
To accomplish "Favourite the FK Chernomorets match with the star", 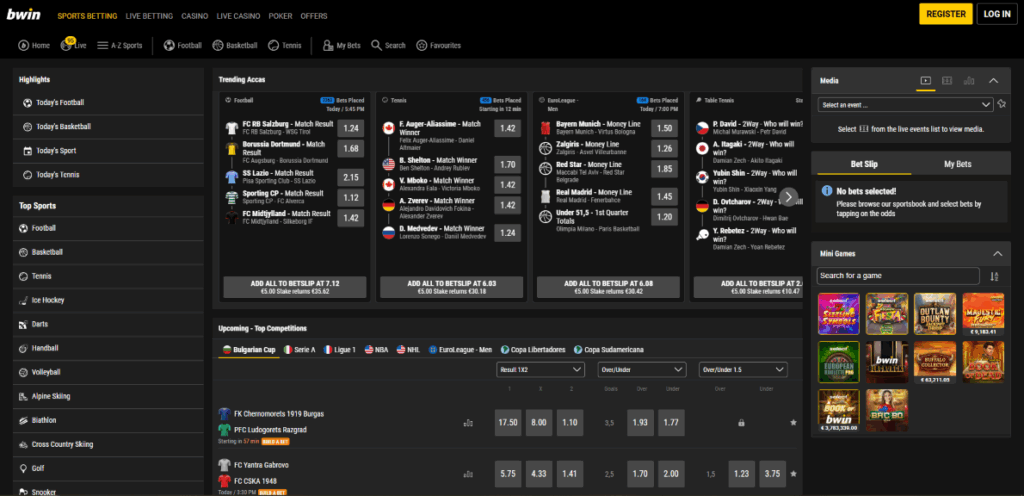I will 793,423.
